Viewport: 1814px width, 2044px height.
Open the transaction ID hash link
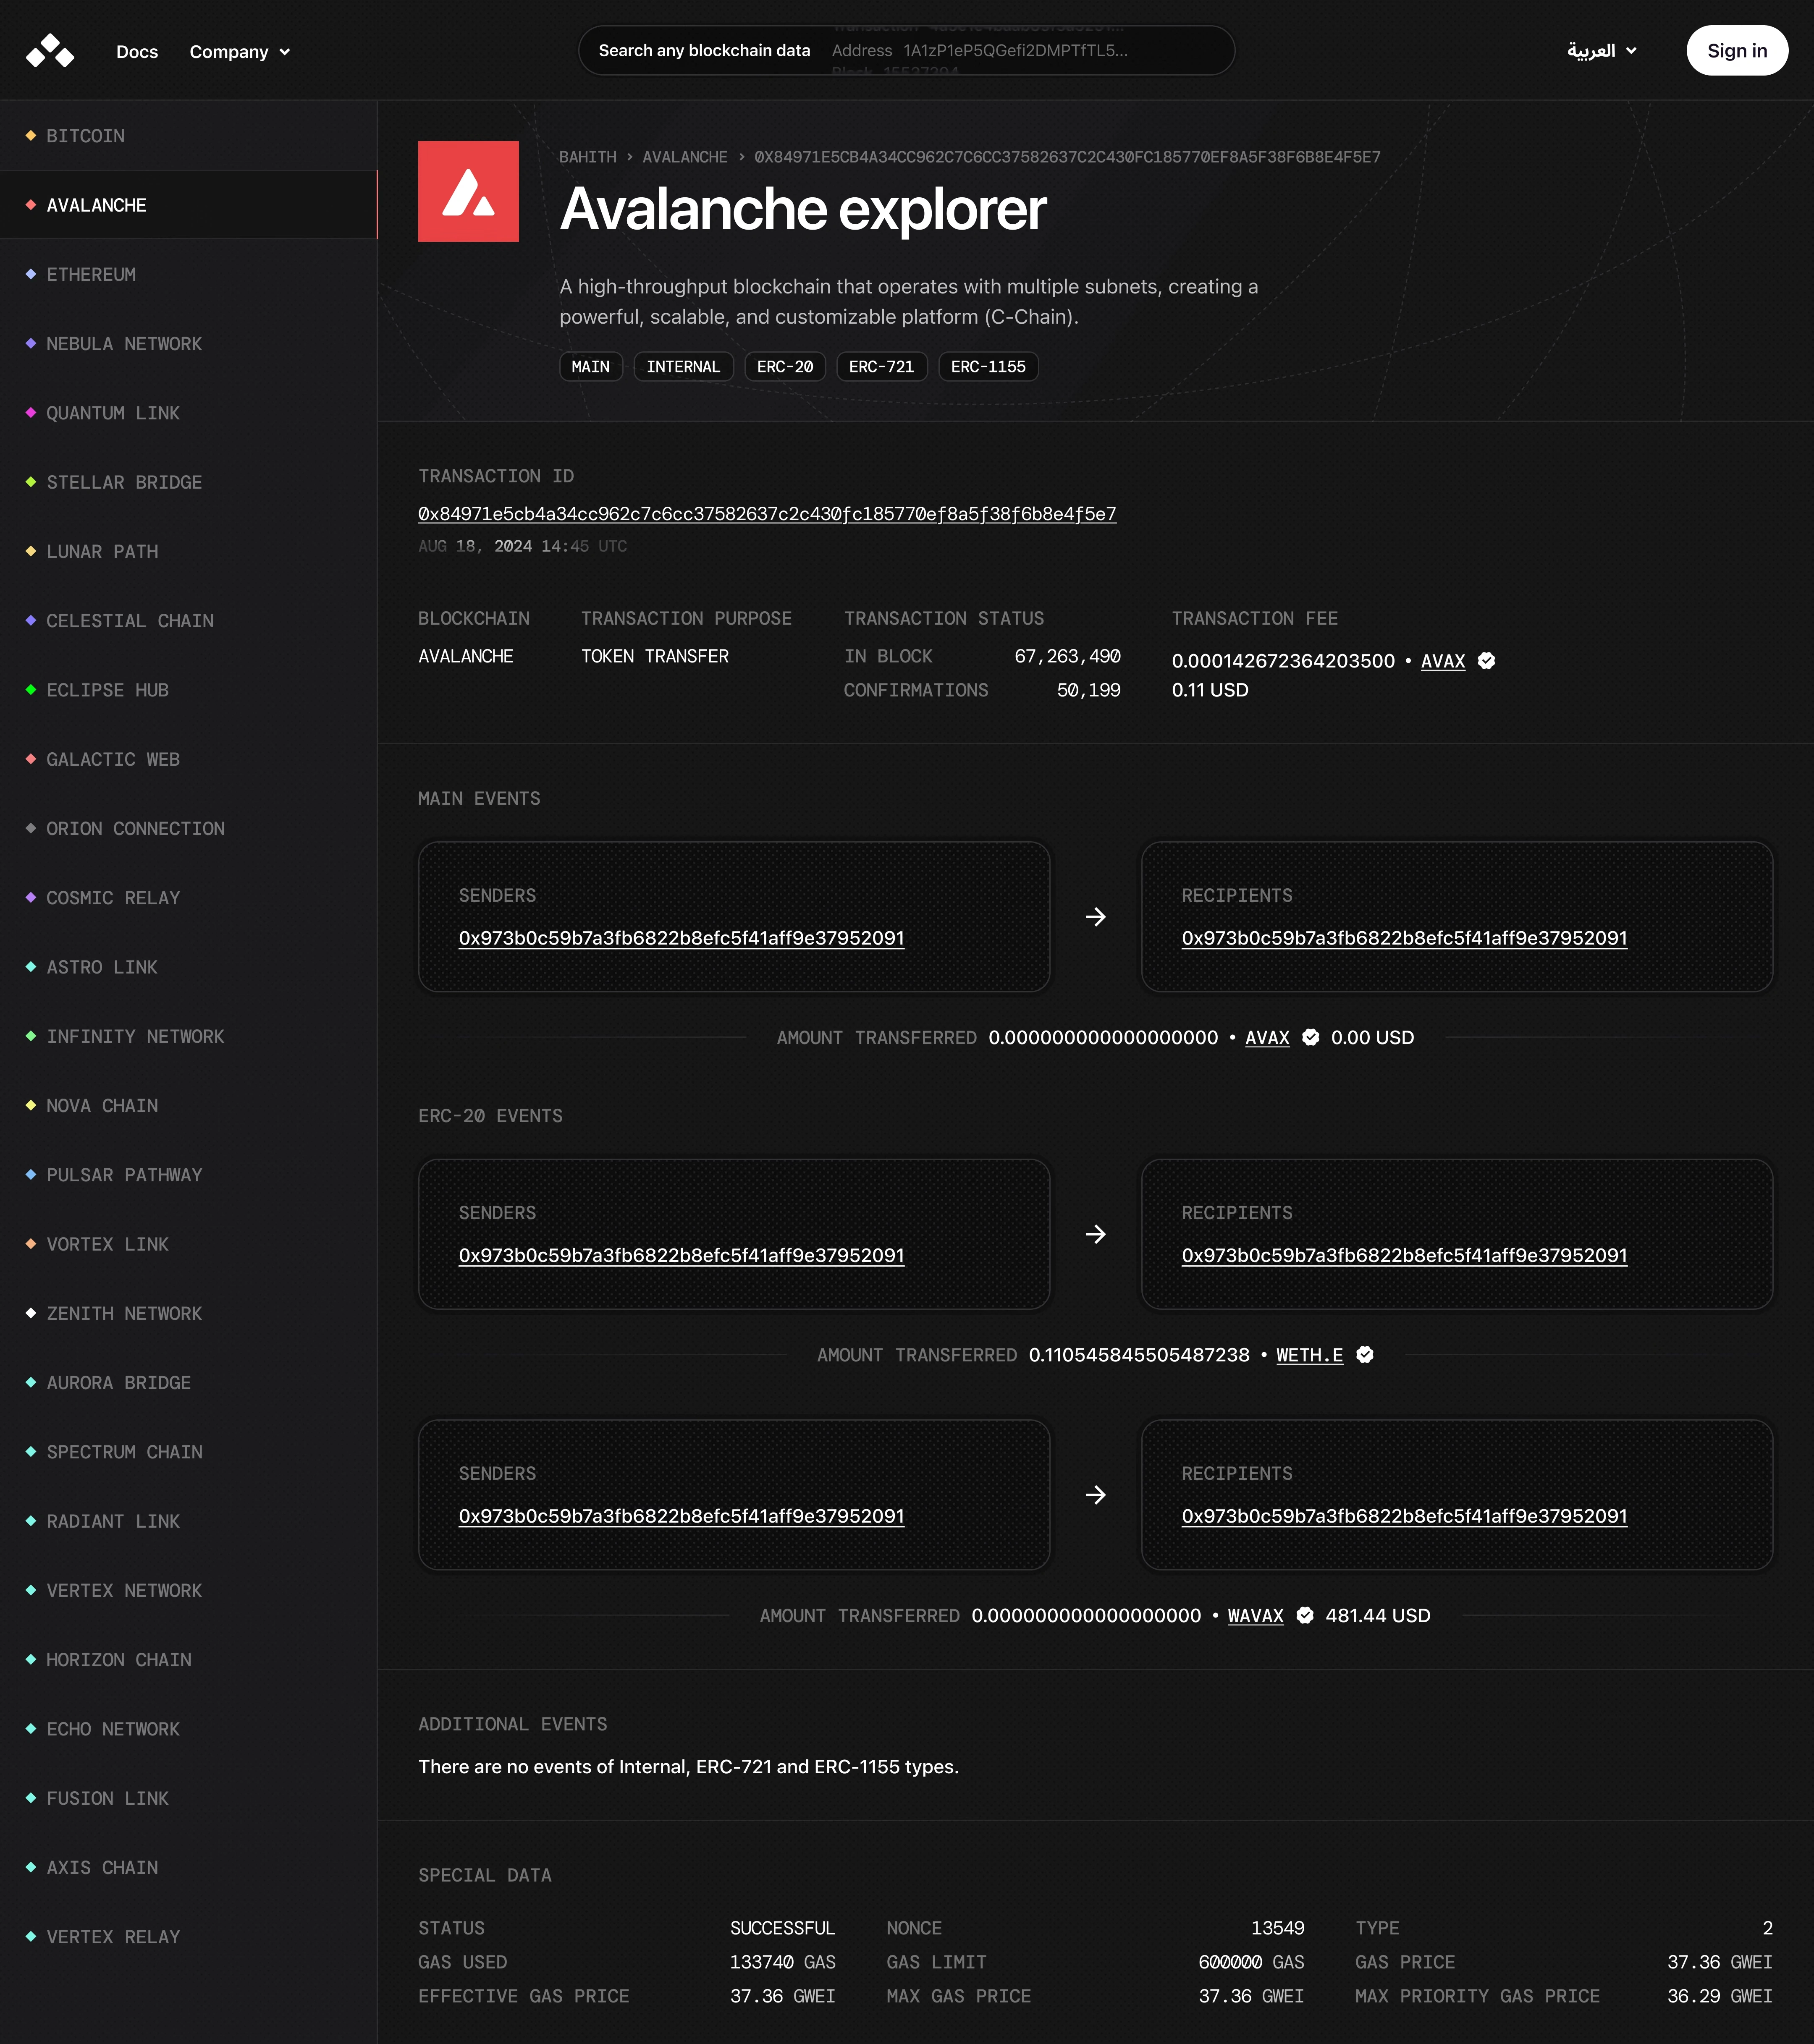[x=767, y=514]
